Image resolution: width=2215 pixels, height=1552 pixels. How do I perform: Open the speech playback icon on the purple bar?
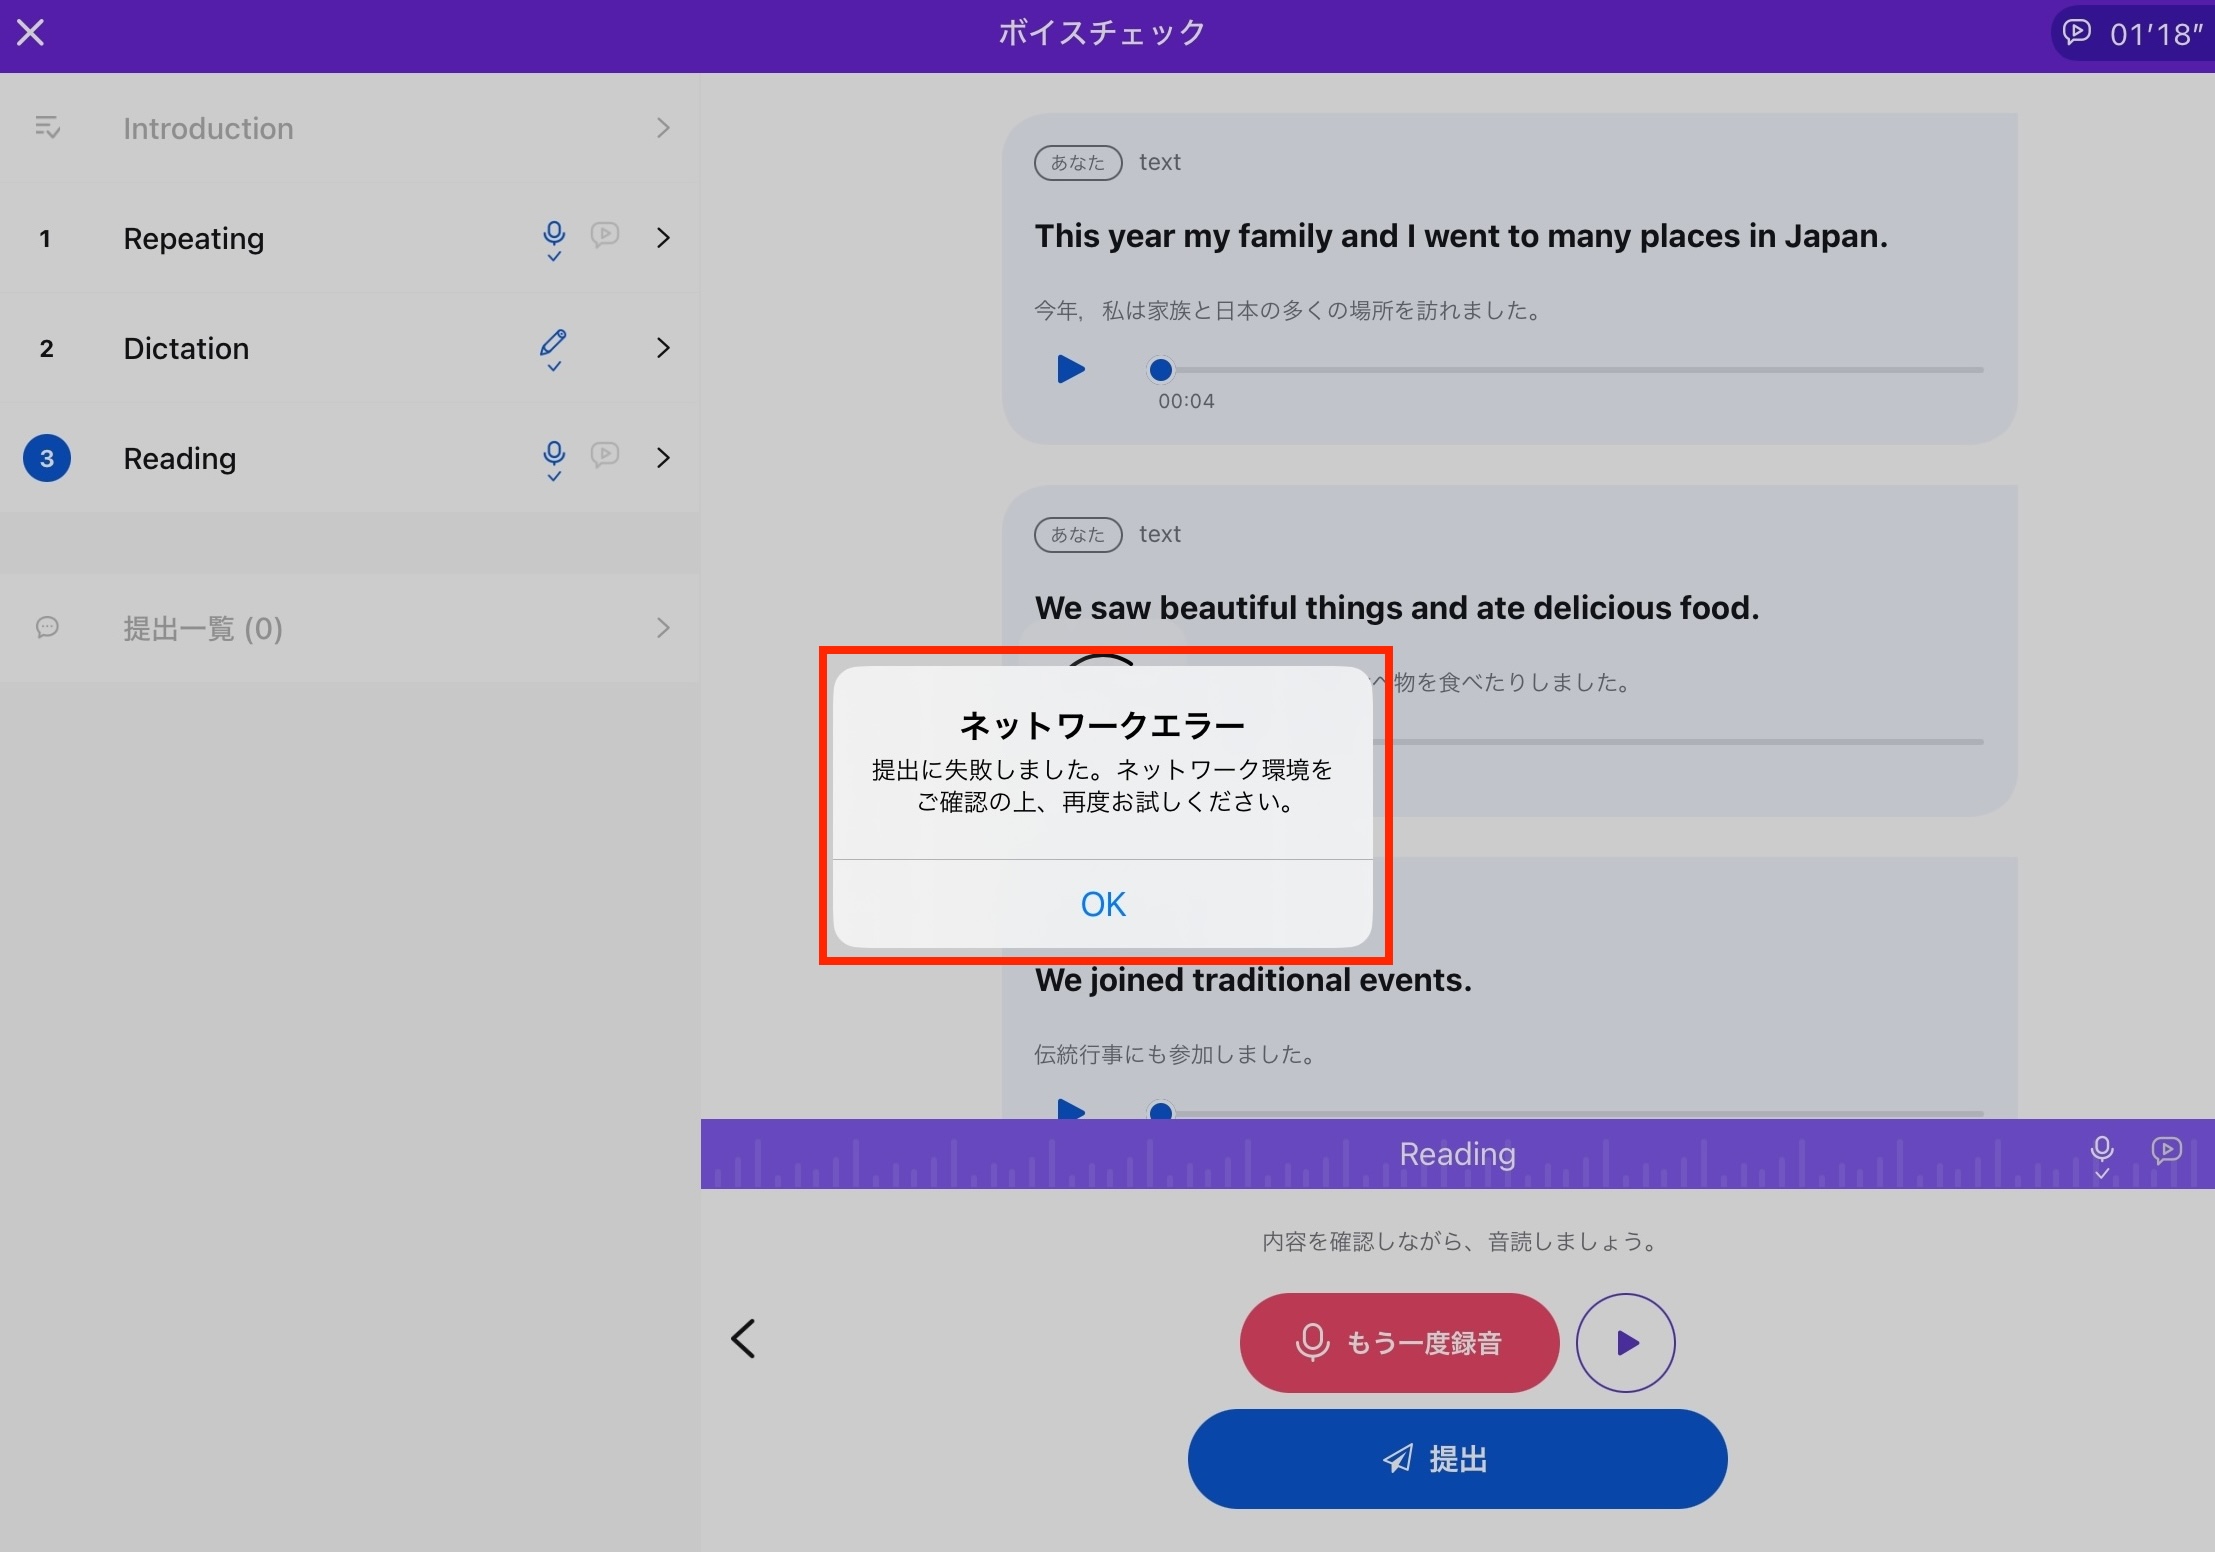2168,1151
